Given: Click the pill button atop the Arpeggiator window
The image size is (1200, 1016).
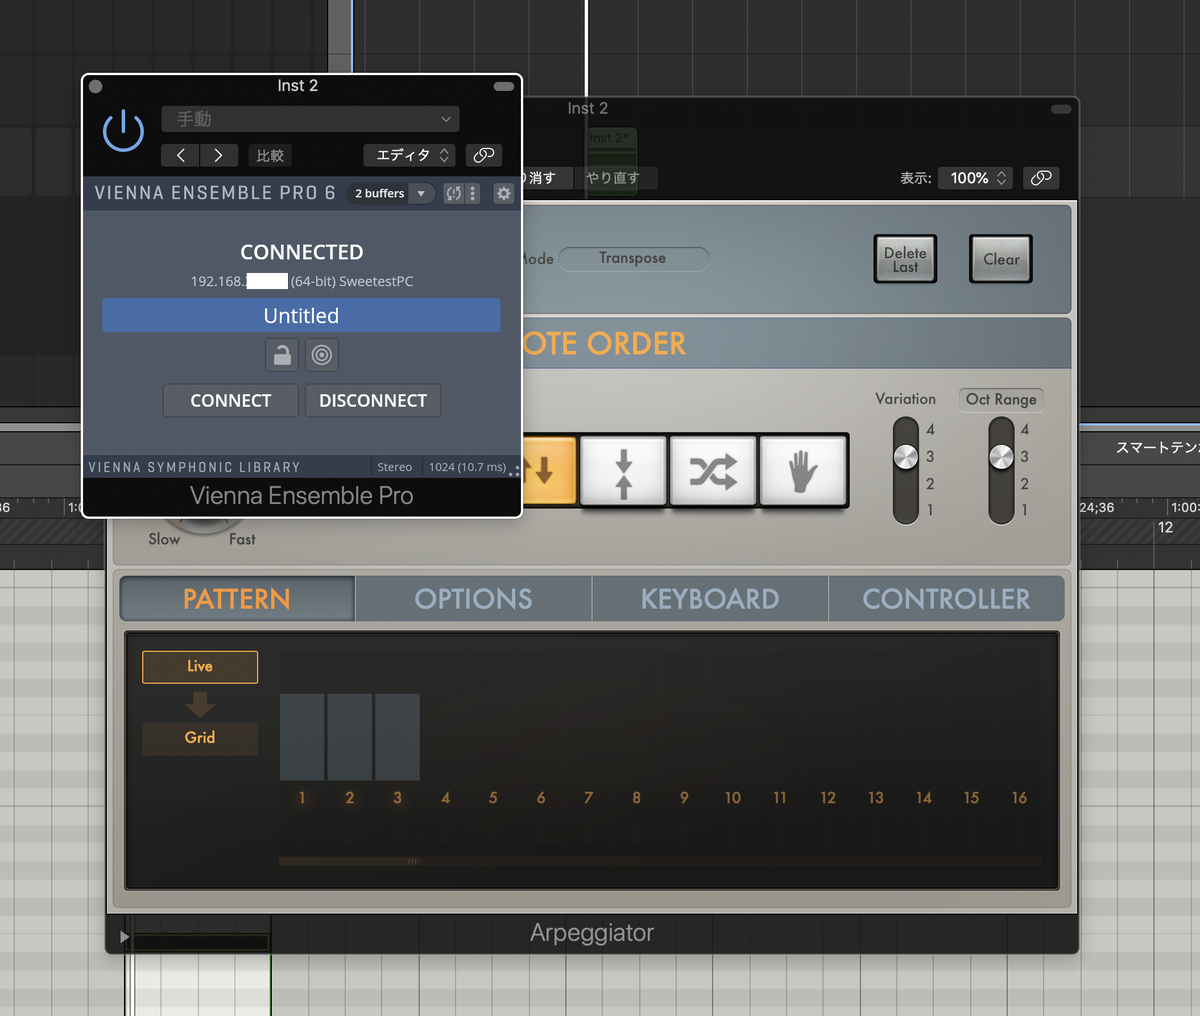Looking at the screenshot, I should [x=1061, y=109].
